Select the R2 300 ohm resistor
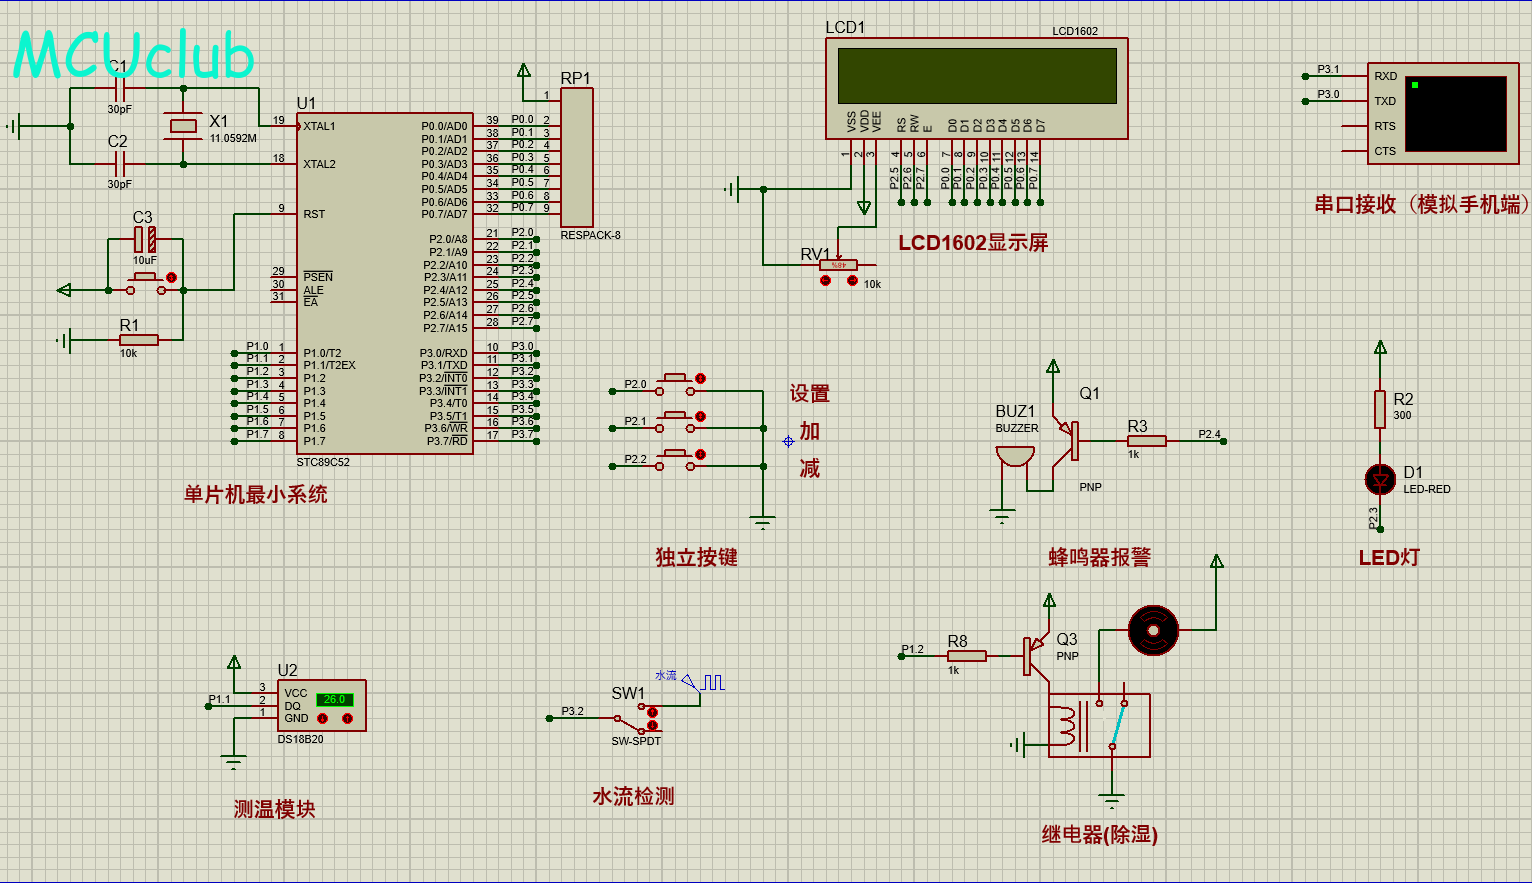Viewport: 1532px width, 883px height. pyautogui.click(x=1380, y=409)
